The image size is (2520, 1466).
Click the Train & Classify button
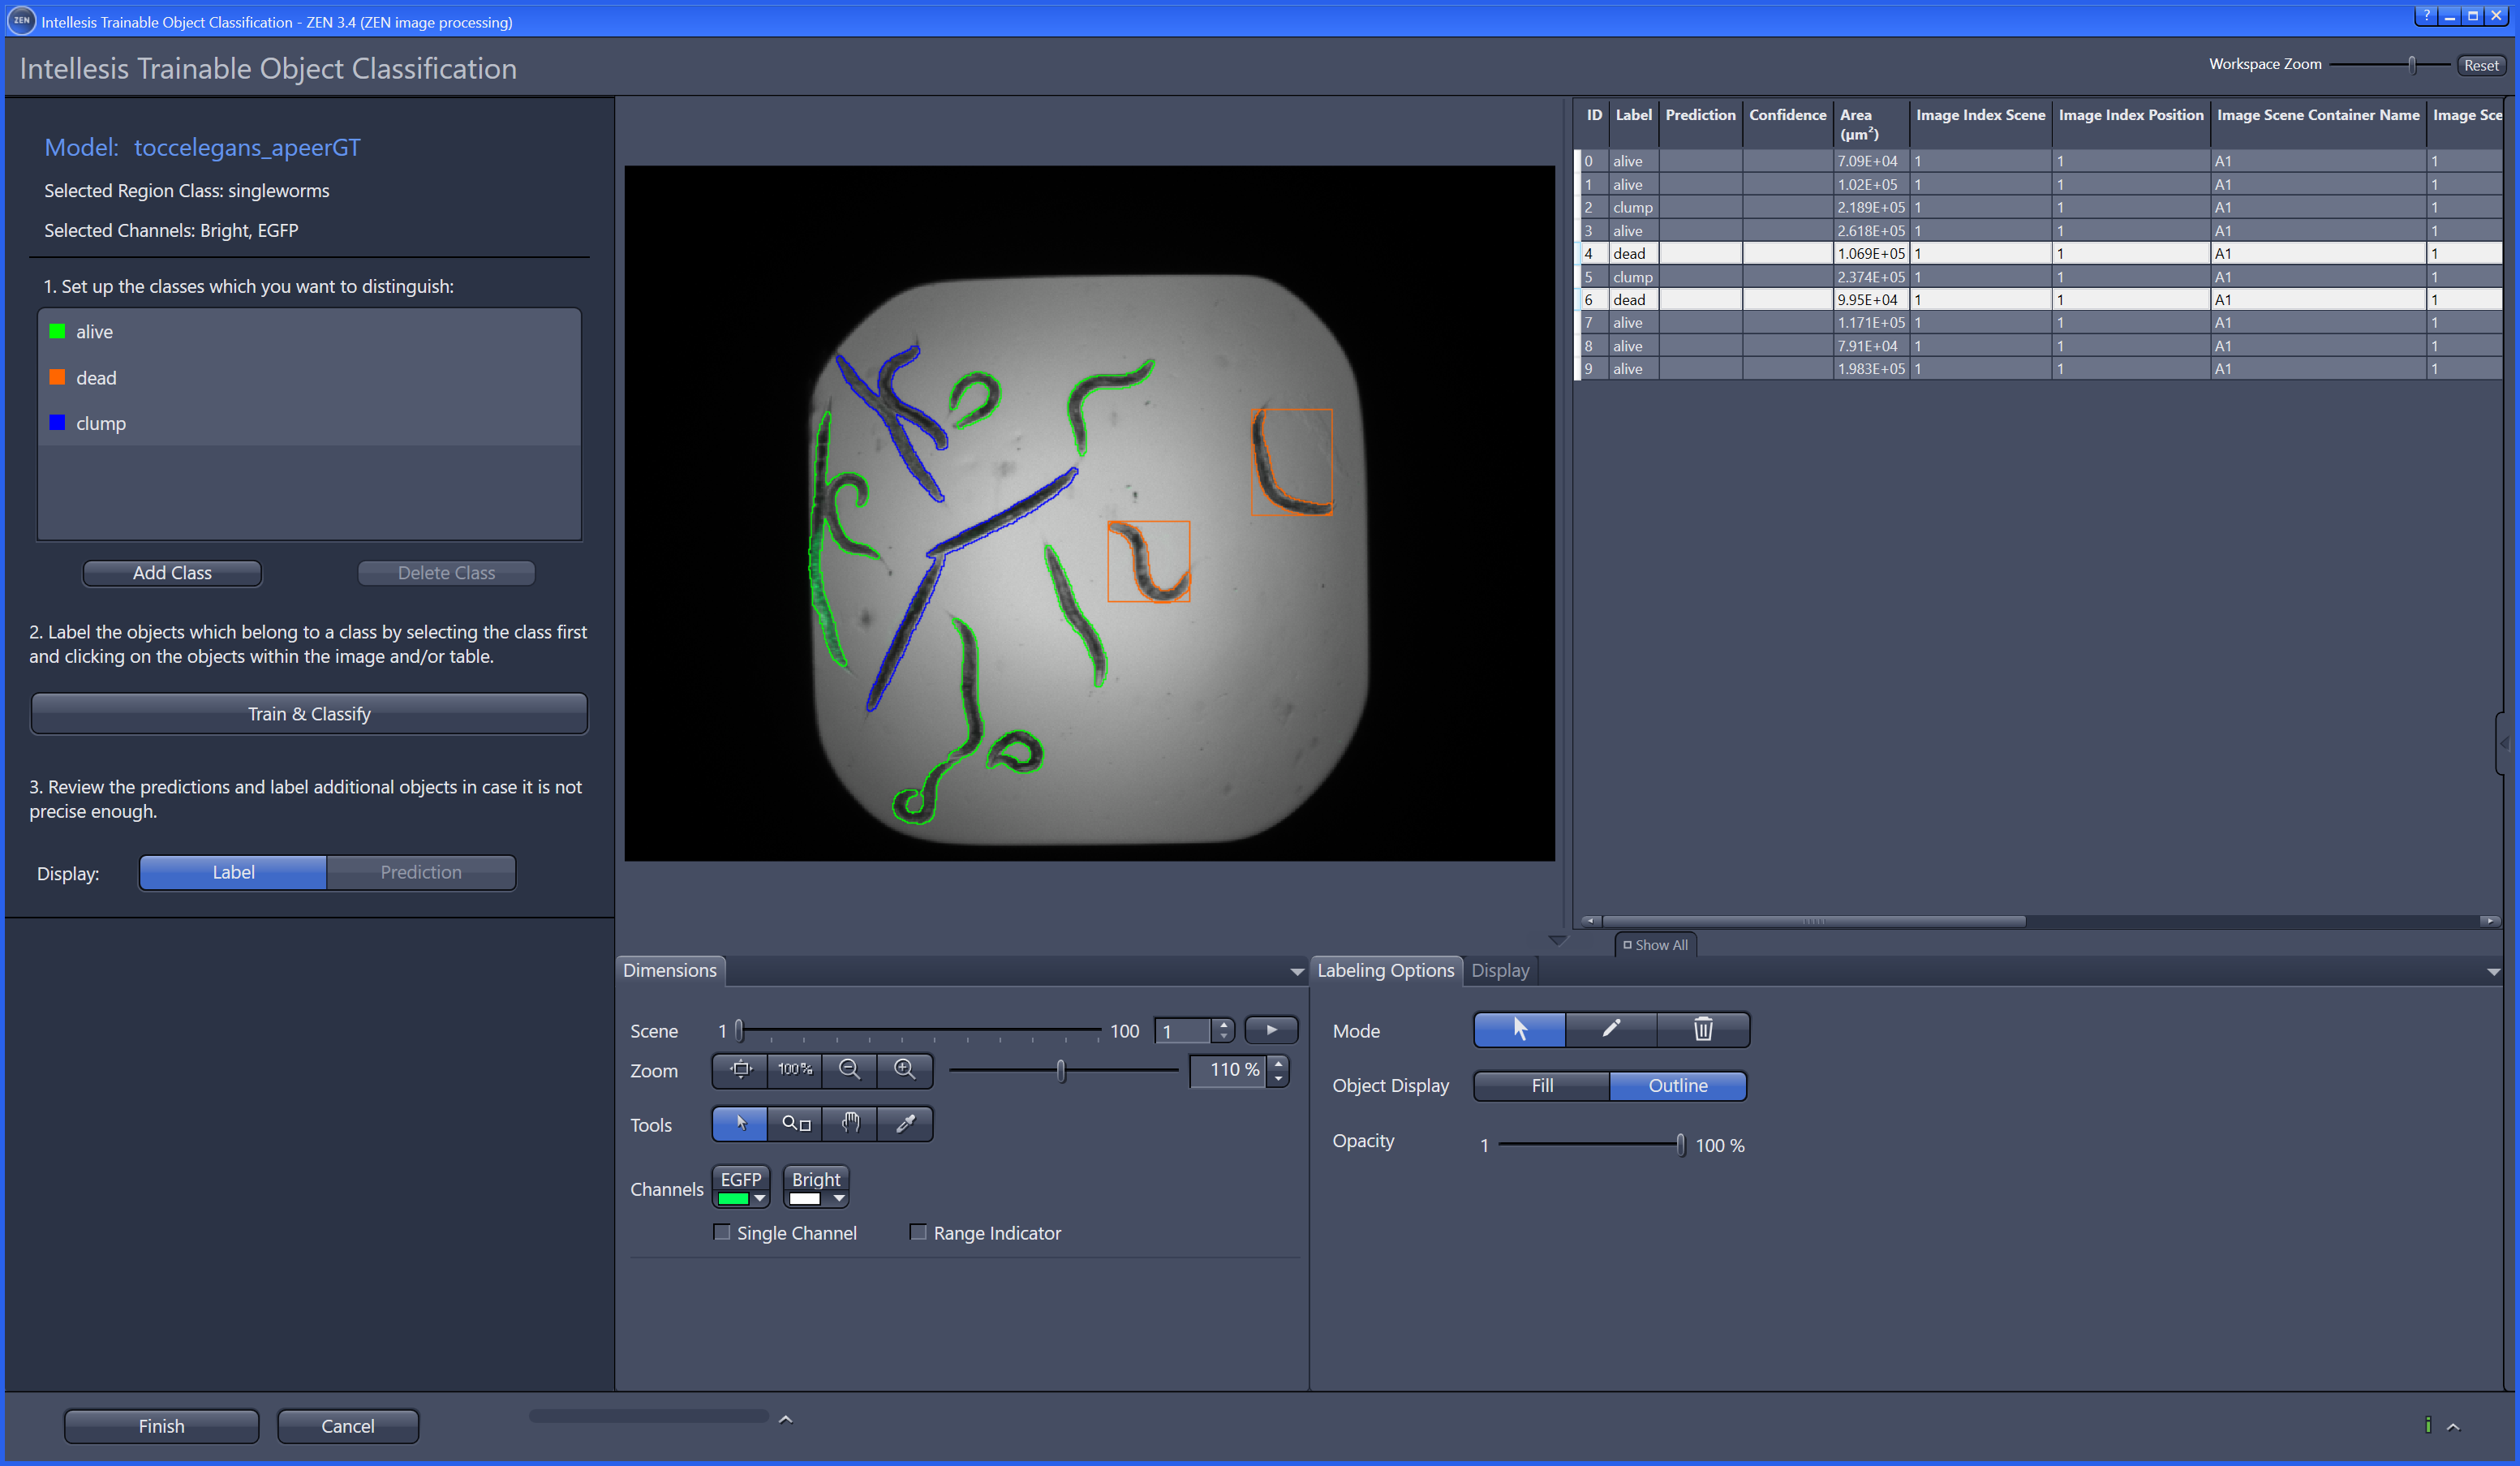[x=309, y=714]
